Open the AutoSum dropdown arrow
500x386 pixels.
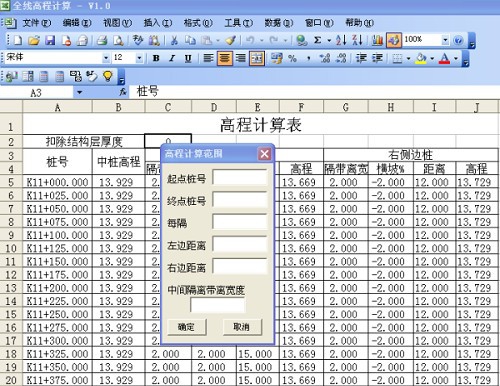click(x=329, y=41)
